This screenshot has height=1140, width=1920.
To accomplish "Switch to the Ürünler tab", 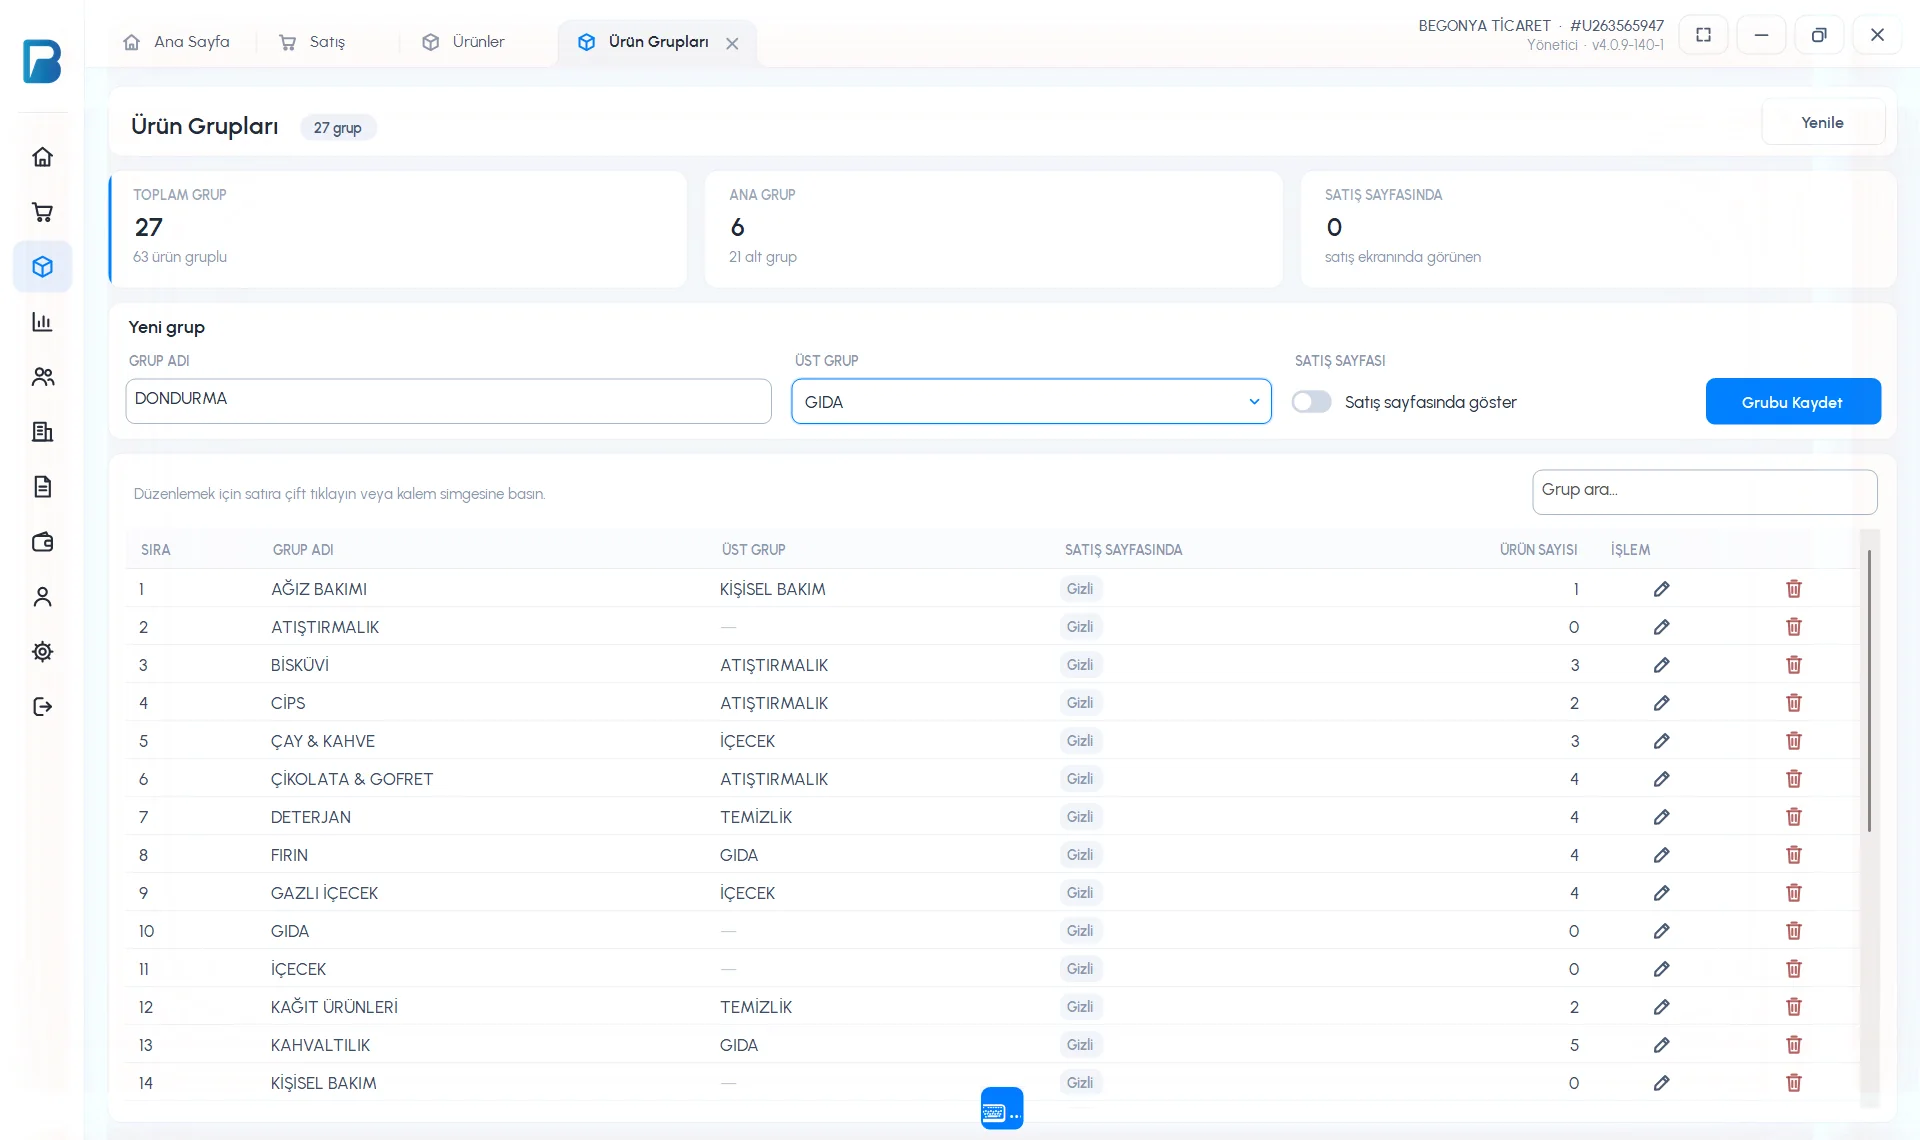I will pos(464,42).
